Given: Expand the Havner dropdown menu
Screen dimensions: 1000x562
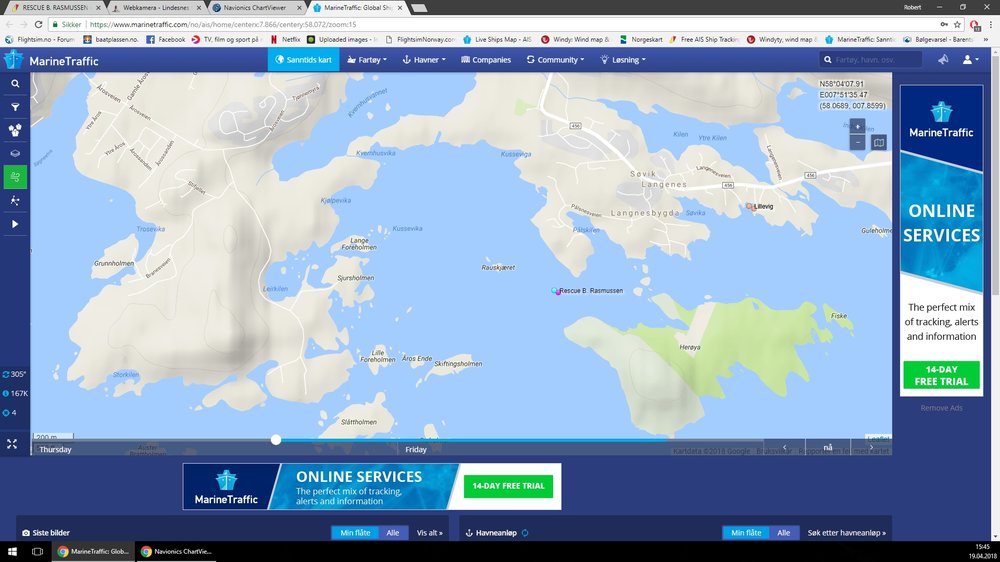Looking at the screenshot, I should [x=423, y=59].
